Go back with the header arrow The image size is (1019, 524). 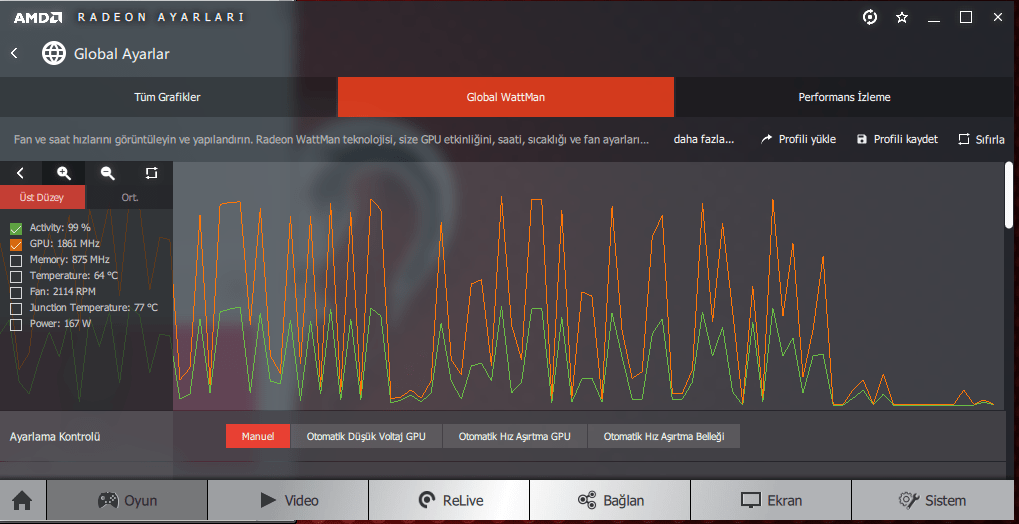(x=14, y=53)
